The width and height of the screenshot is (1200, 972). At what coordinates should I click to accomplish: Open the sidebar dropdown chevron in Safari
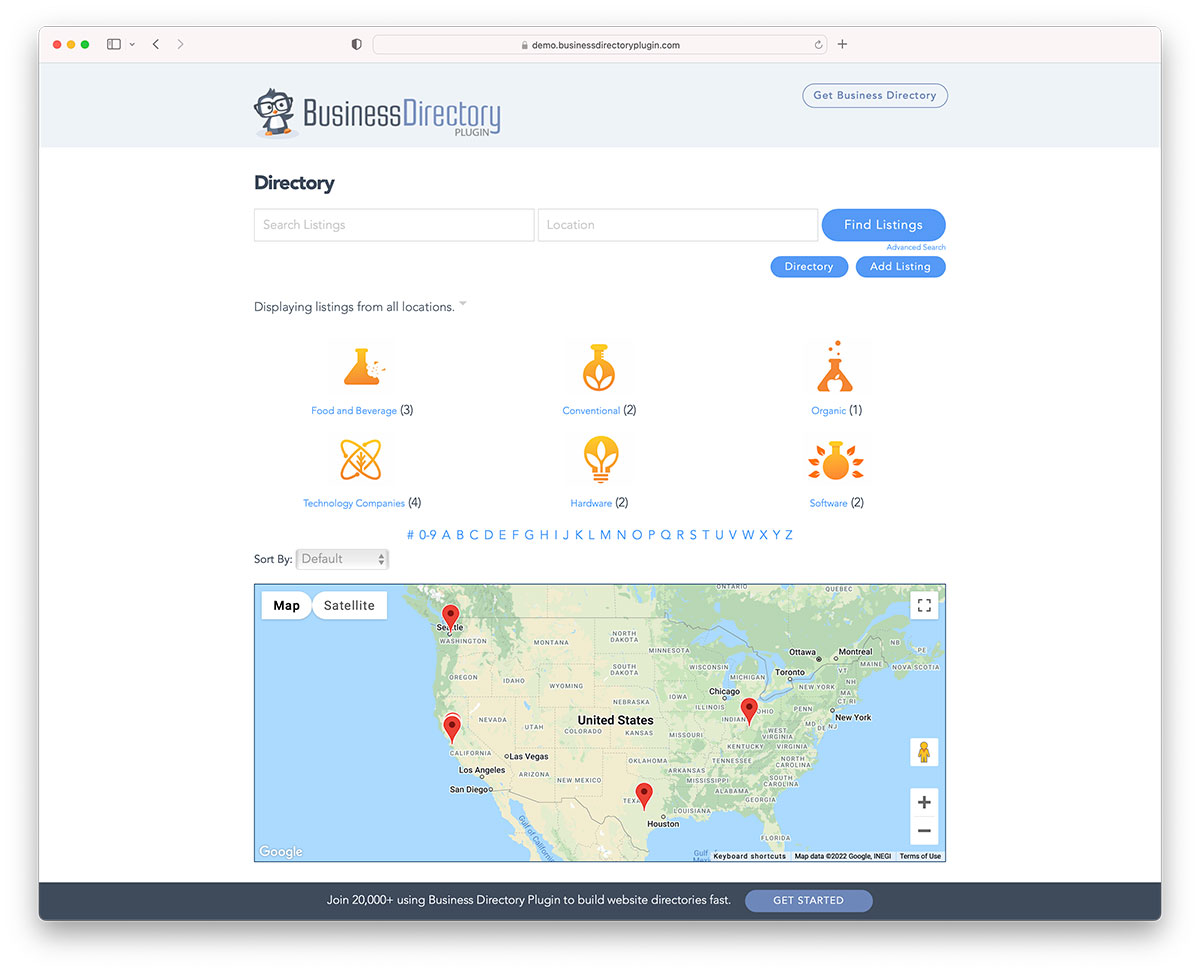[x=132, y=45]
